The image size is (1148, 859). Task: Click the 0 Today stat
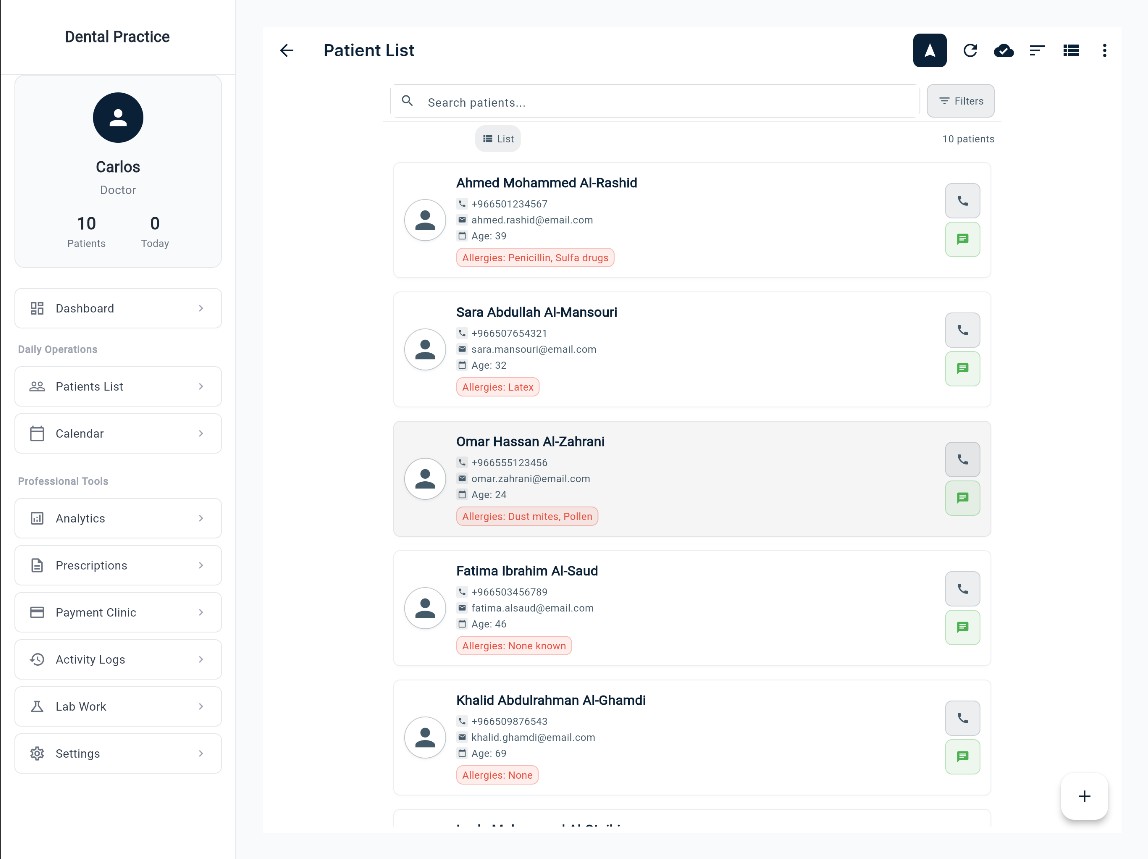tap(154, 231)
